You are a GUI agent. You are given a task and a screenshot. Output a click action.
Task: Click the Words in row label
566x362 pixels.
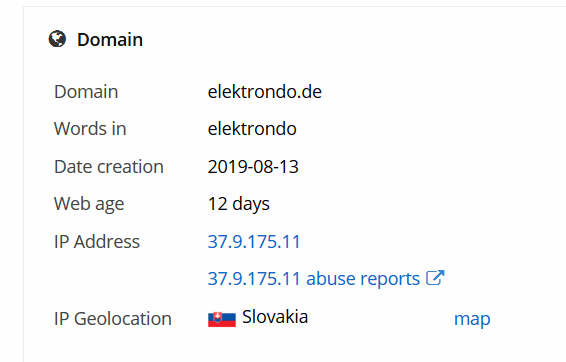tap(90, 129)
